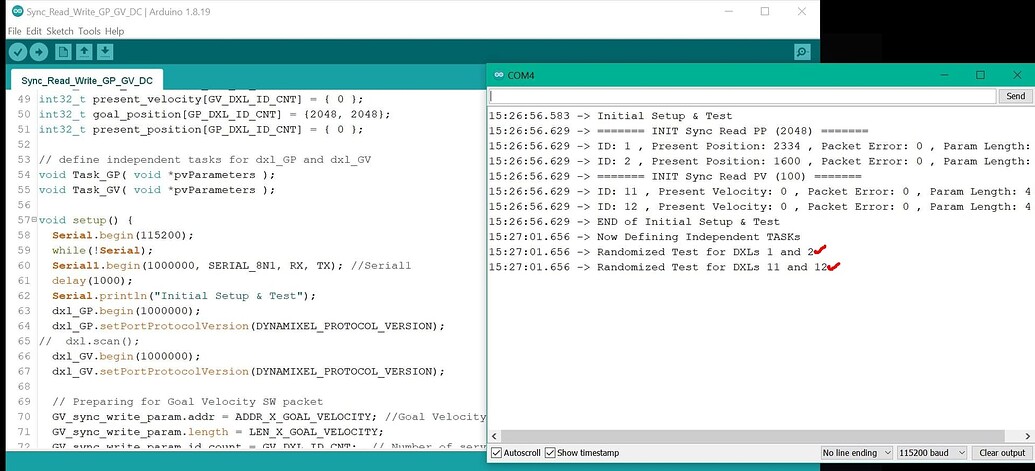This screenshot has width=1035, height=471.
Task: Toggle the Autoscroll checkbox
Action: pos(497,453)
